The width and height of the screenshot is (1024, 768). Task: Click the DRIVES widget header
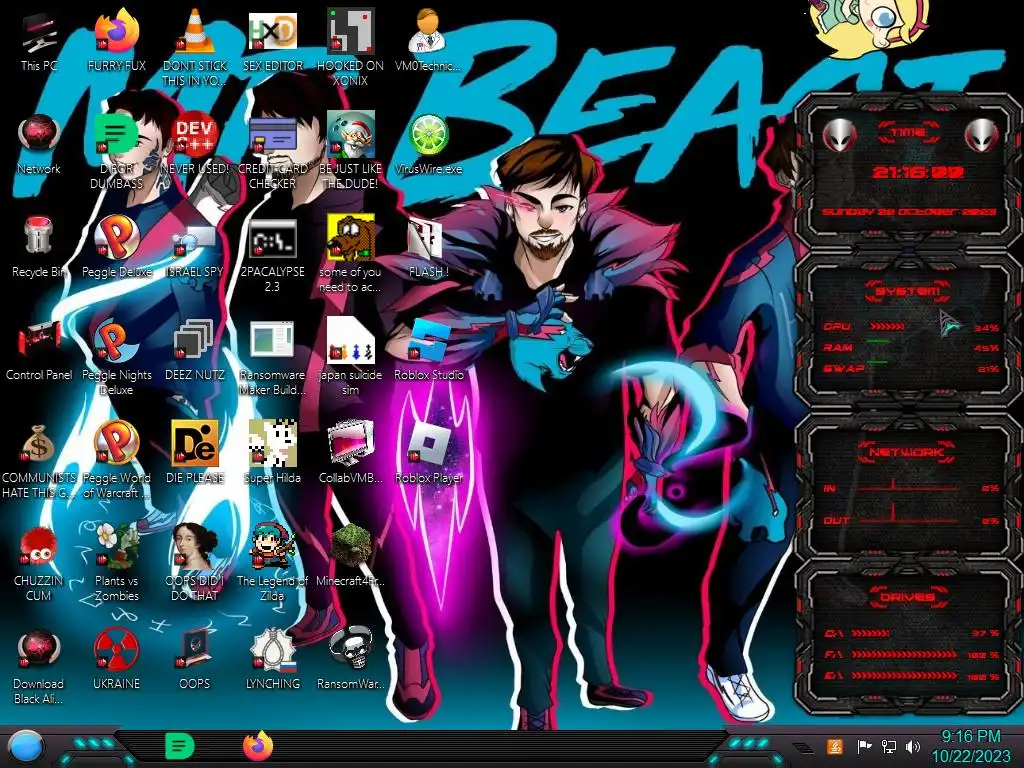[908, 597]
